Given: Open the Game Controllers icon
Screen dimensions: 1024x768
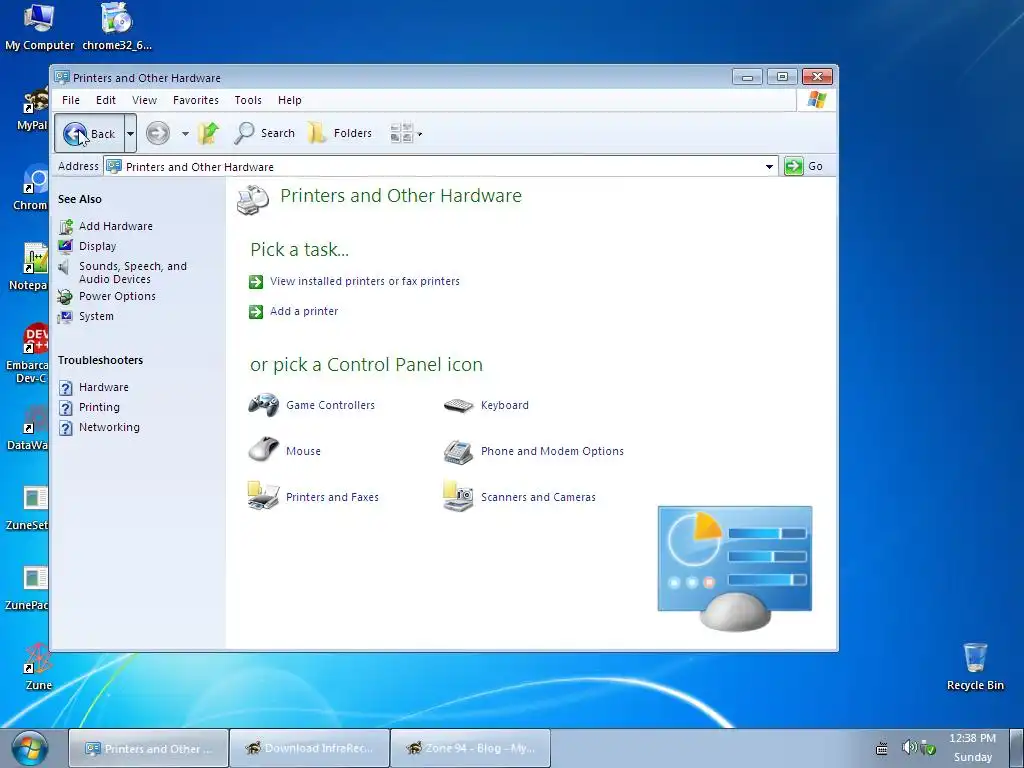Looking at the screenshot, I should point(264,405).
